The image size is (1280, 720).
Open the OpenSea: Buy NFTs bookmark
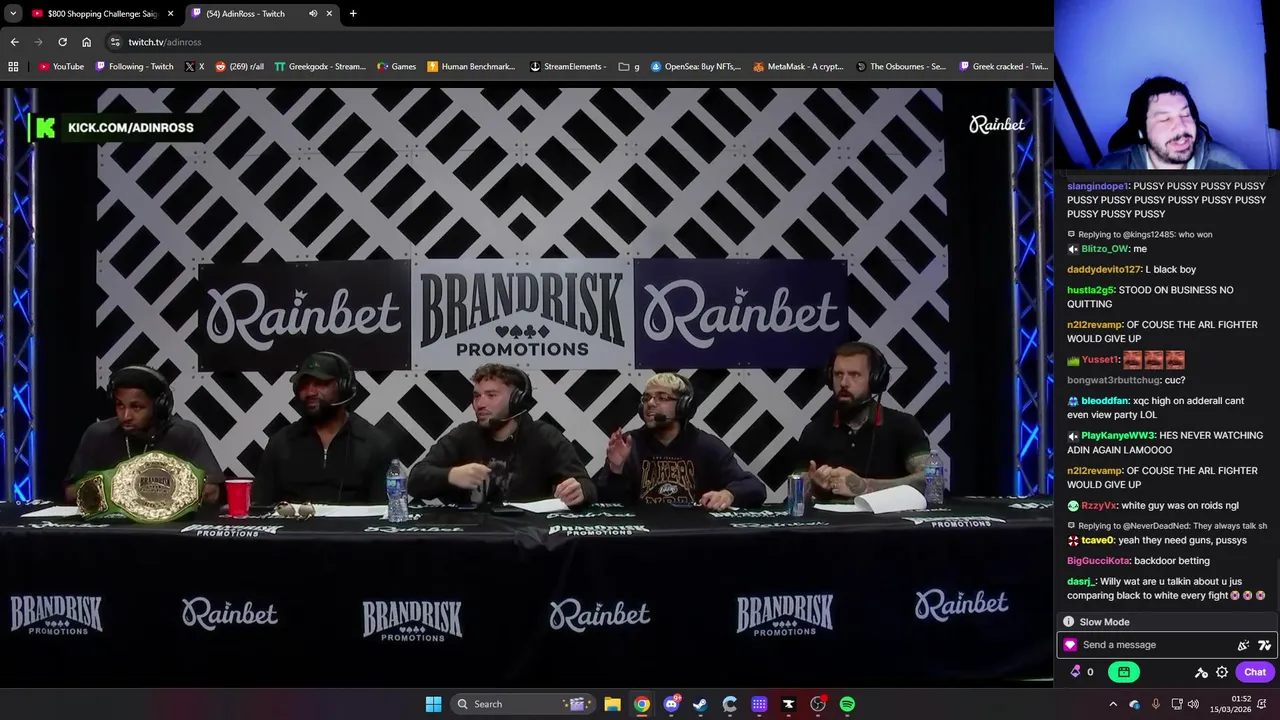(696, 66)
